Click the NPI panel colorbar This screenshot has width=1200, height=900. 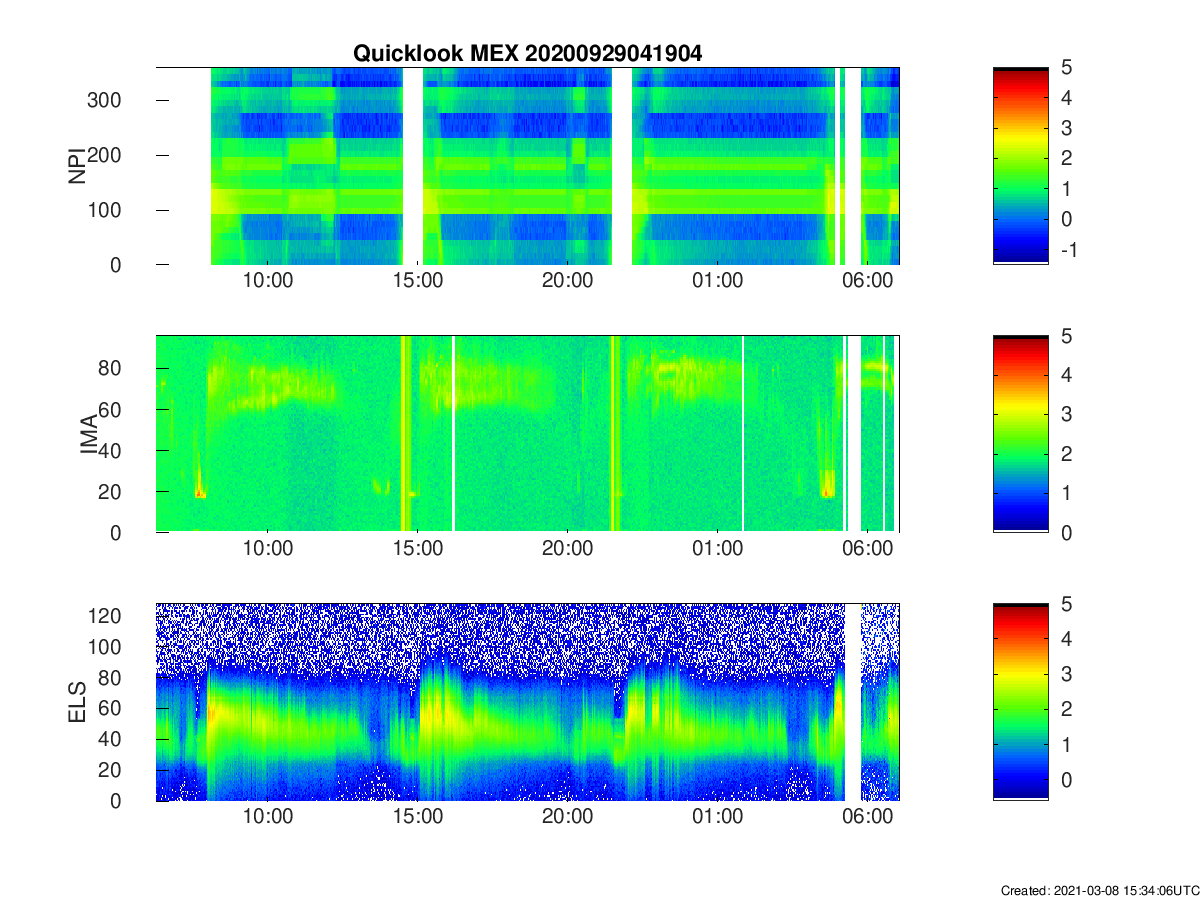click(1020, 165)
